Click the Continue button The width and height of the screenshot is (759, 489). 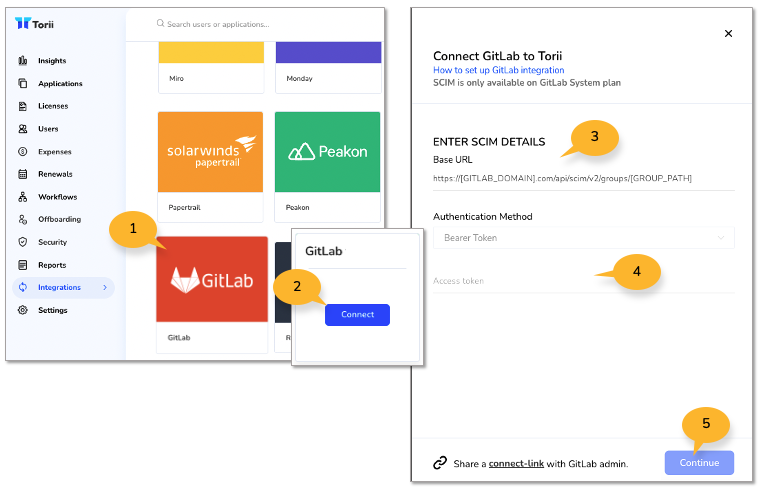[699, 462]
